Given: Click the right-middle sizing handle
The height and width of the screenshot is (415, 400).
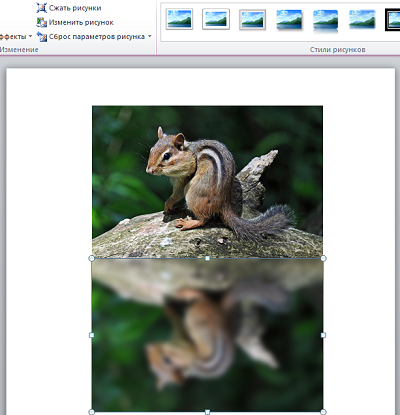Looking at the screenshot, I should point(323,335).
